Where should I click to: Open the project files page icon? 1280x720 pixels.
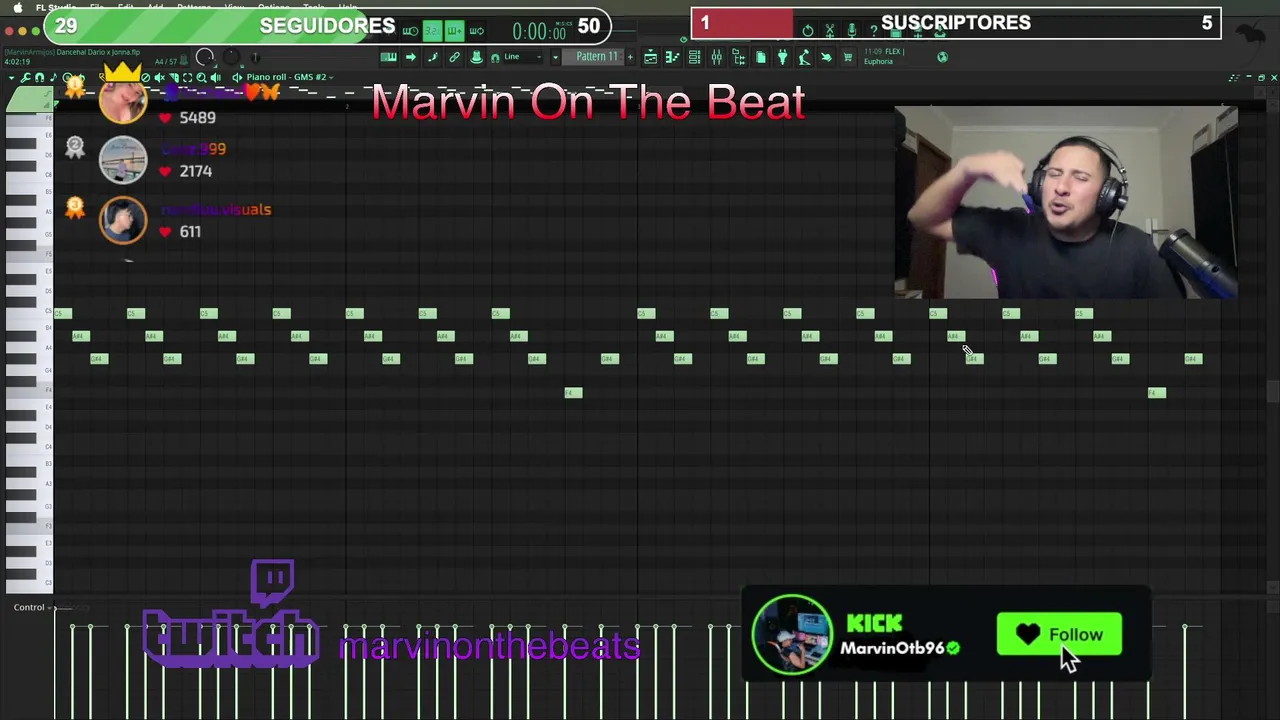pos(760,57)
